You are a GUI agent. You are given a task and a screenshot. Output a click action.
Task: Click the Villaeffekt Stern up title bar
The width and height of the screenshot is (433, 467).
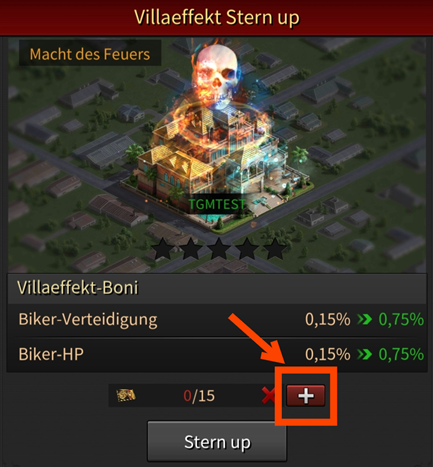[217, 17]
